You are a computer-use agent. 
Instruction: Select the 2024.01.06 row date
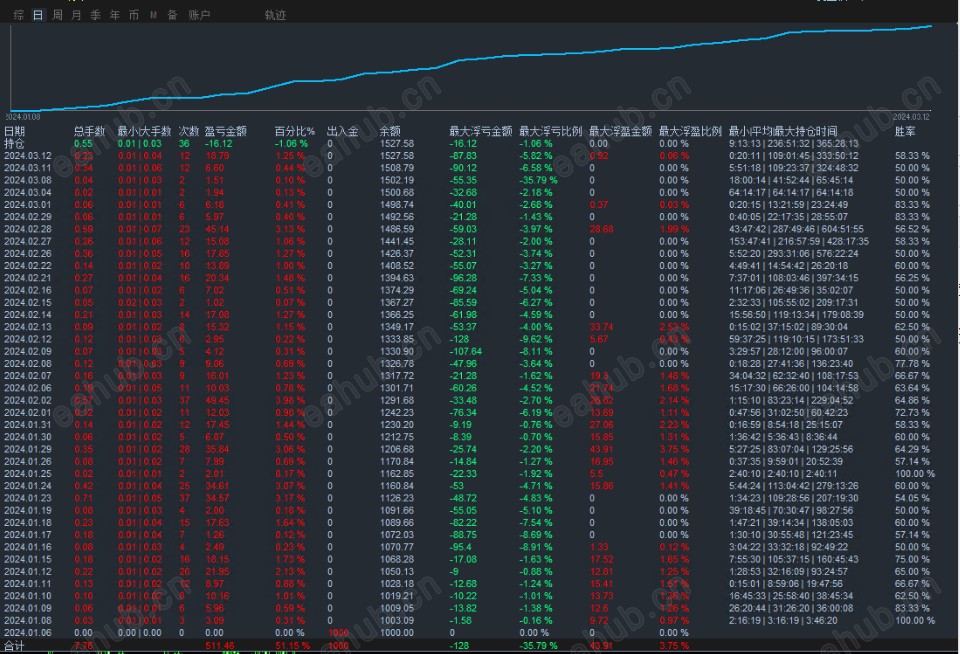pos(28,633)
